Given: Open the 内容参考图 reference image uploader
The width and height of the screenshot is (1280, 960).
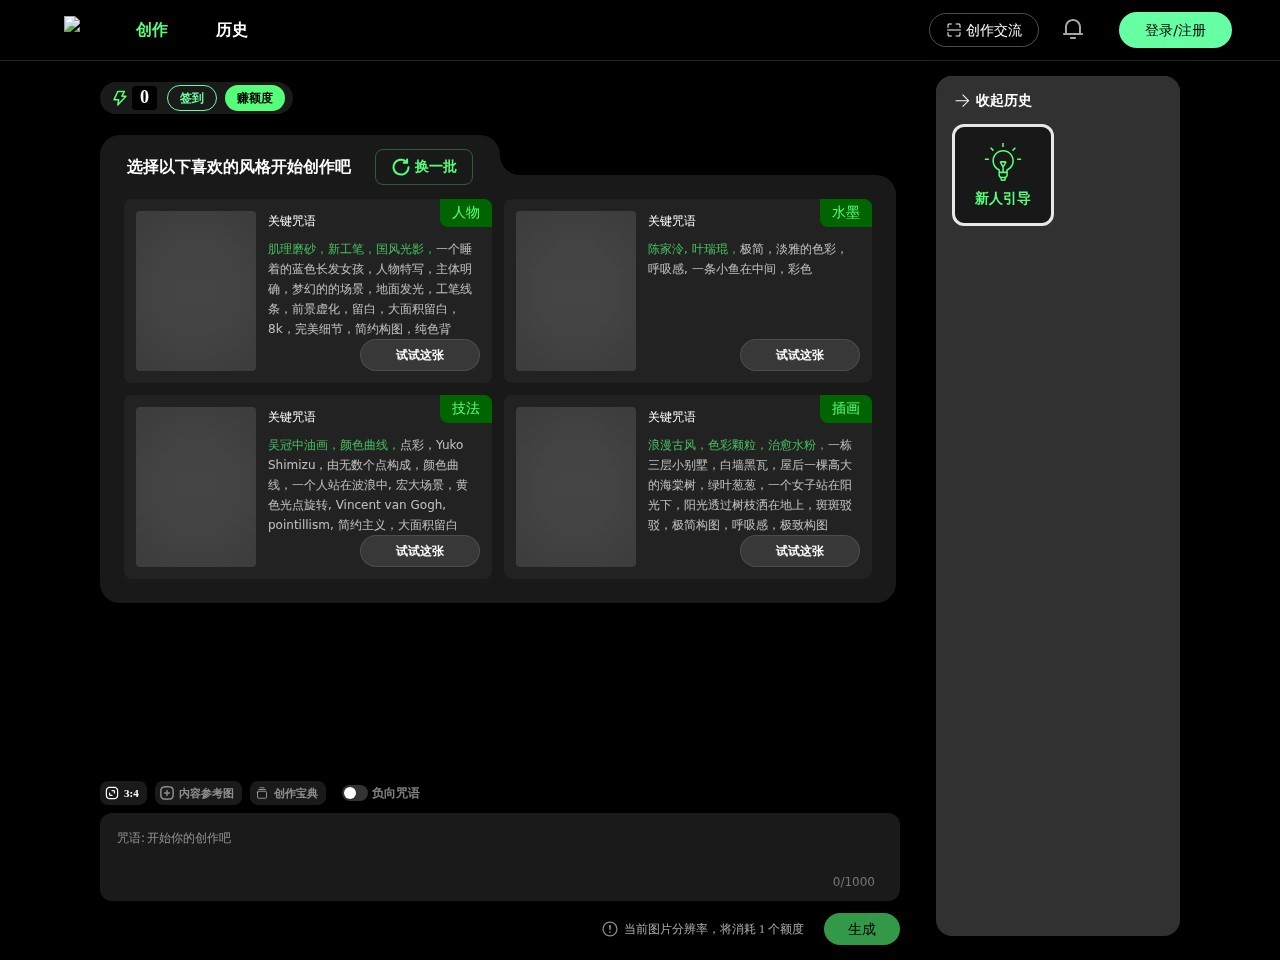Looking at the screenshot, I should click(x=198, y=793).
